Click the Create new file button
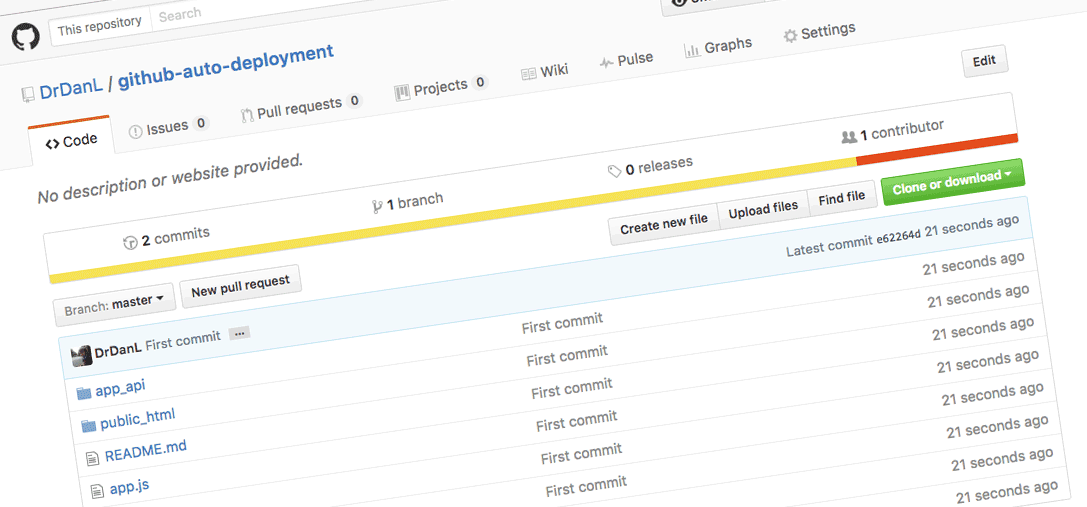The width and height of the screenshot is (1087, 507). tap(663, 224)
